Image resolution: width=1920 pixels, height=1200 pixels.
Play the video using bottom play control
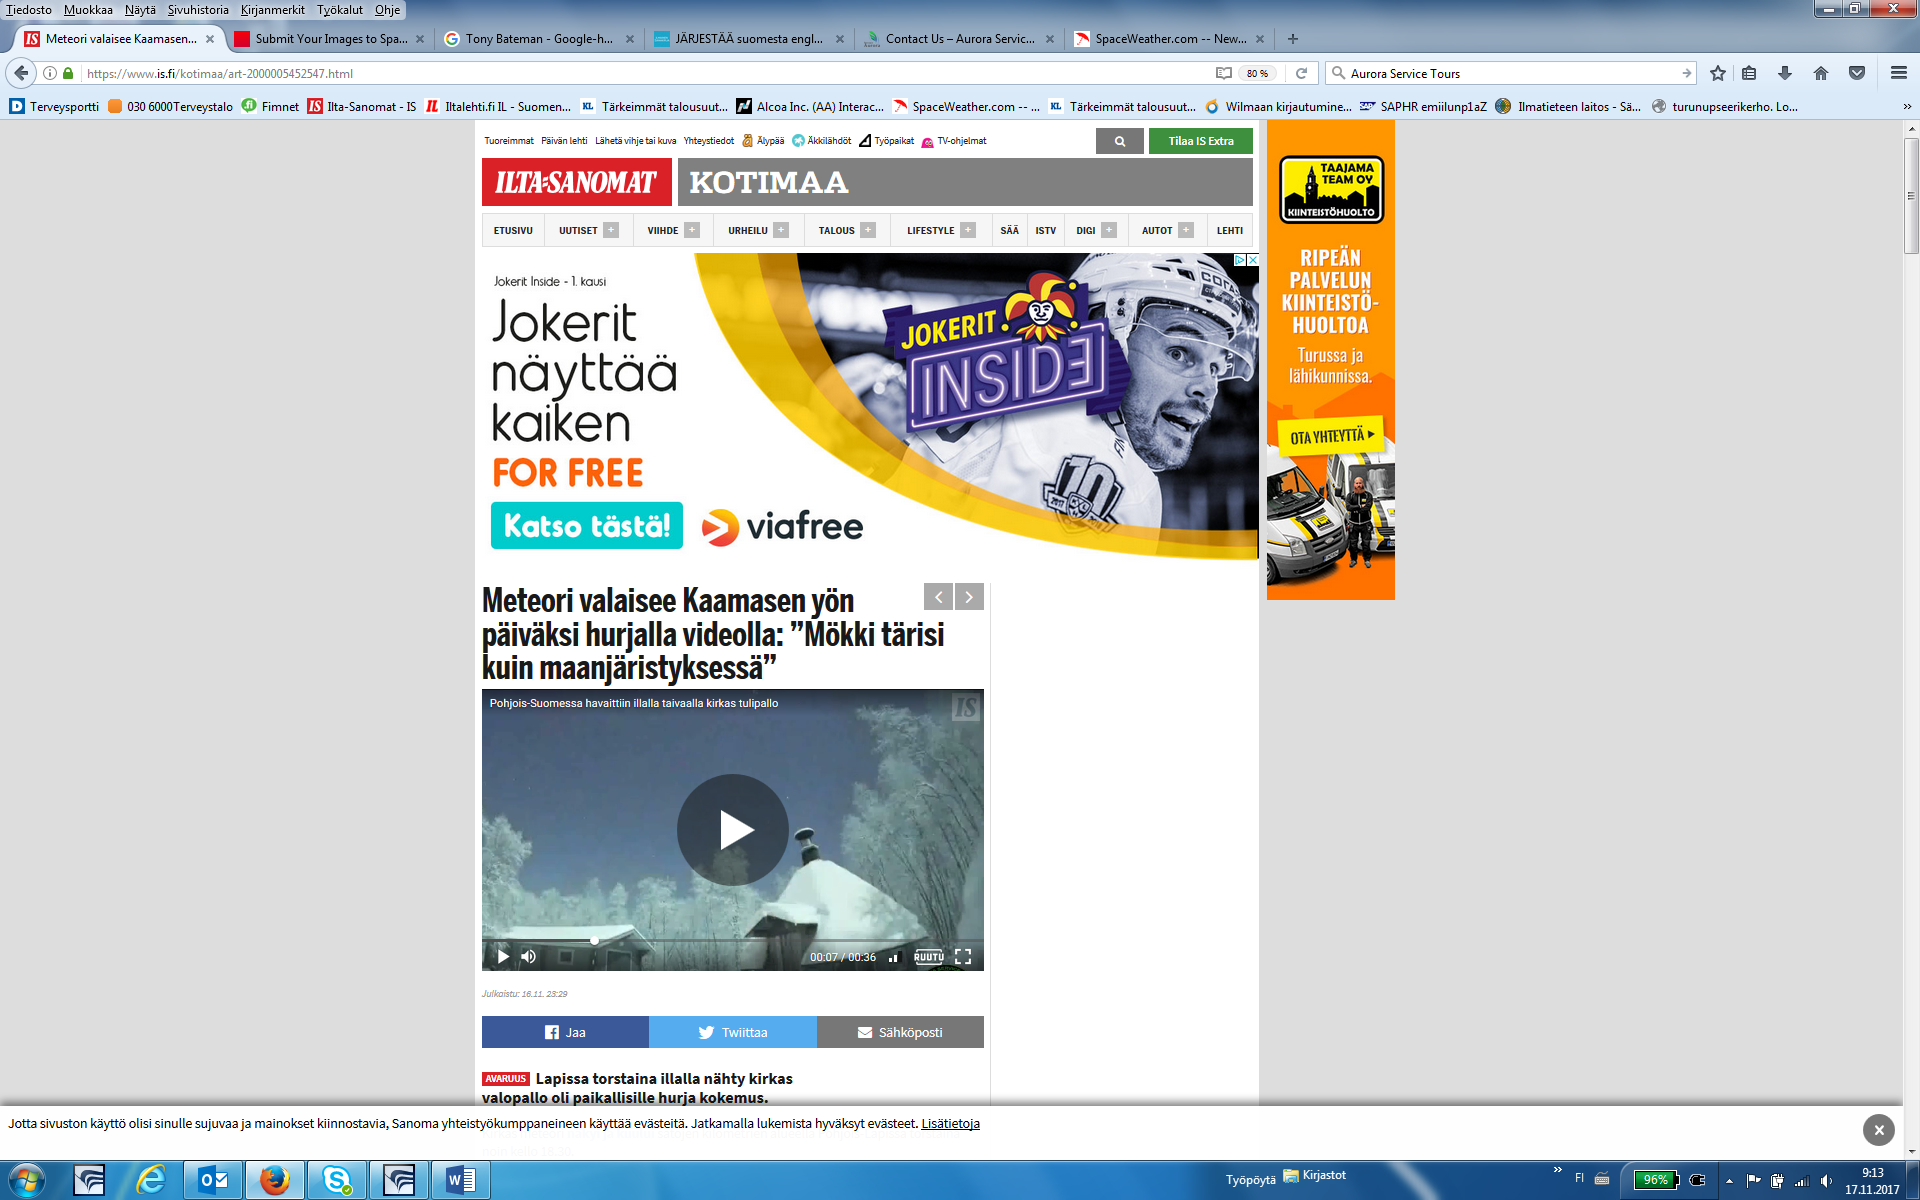coord(503,957)
